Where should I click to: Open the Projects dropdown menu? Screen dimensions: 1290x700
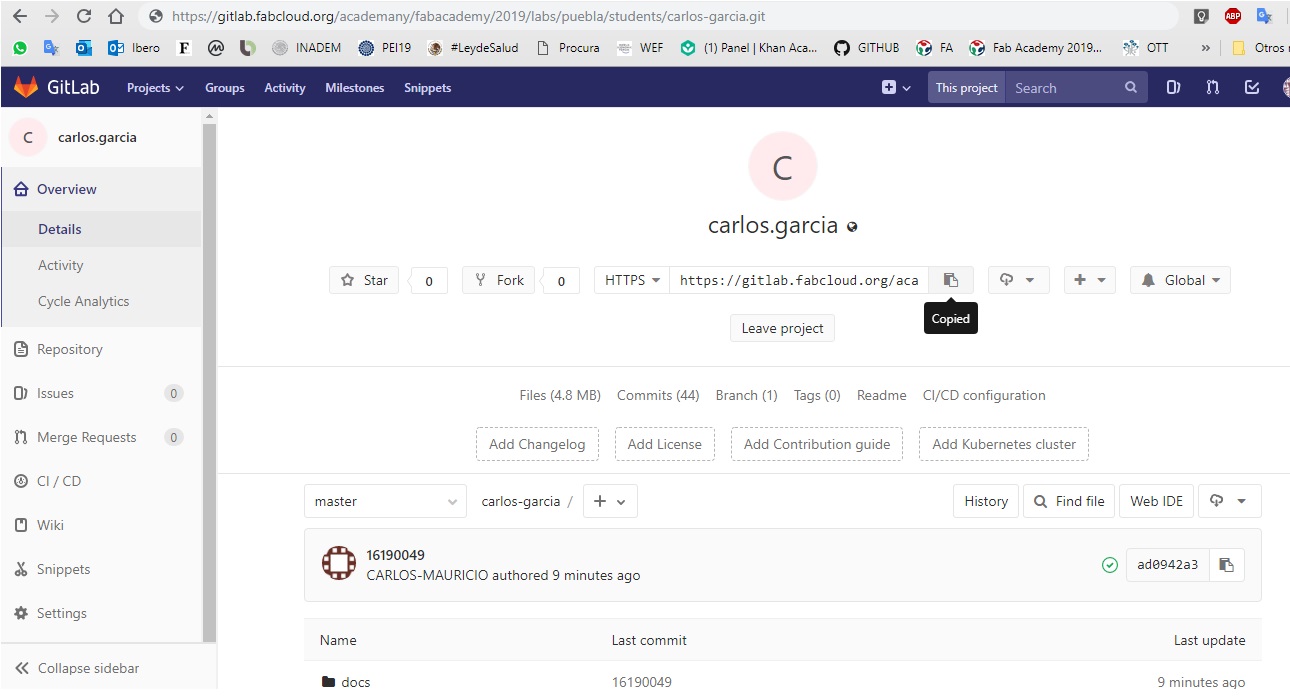(x=155, y=88)
